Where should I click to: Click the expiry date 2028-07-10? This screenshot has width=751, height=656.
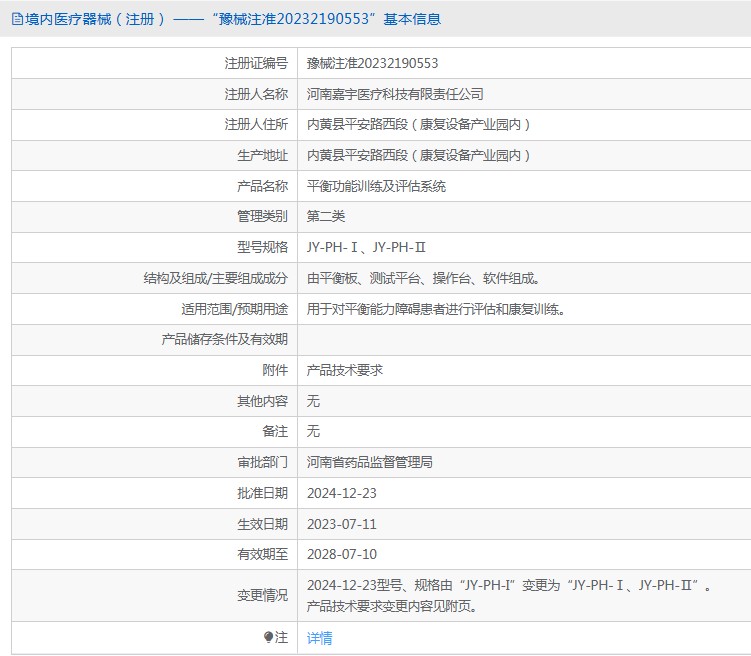point(341,554)
